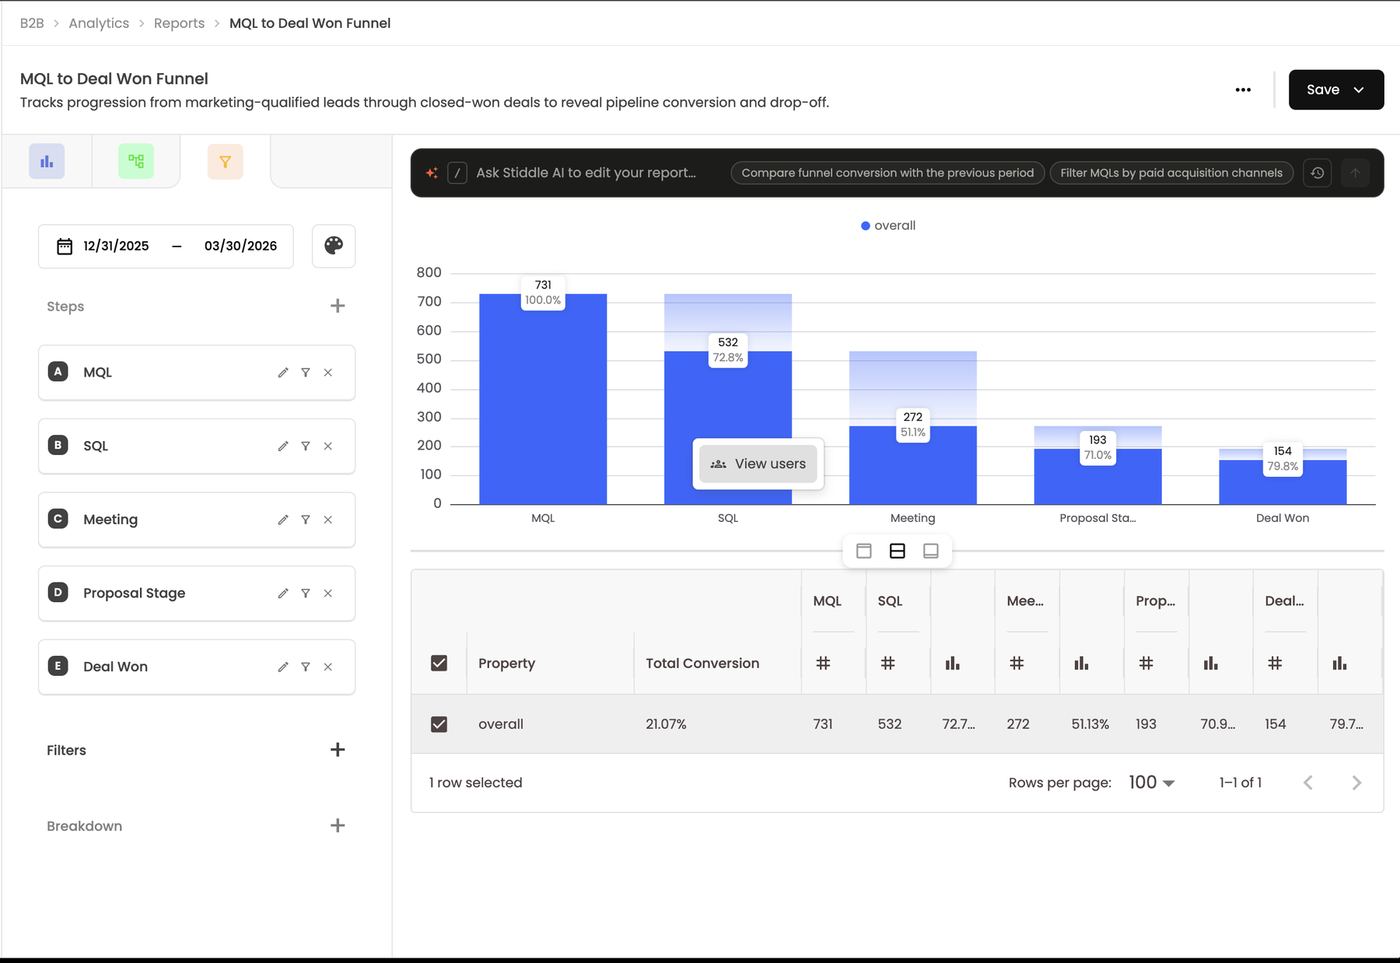The image size is (1400, 963).
Task: Choose Compare funnel conversion with previous period suggestion
Action: click(888, 173)
